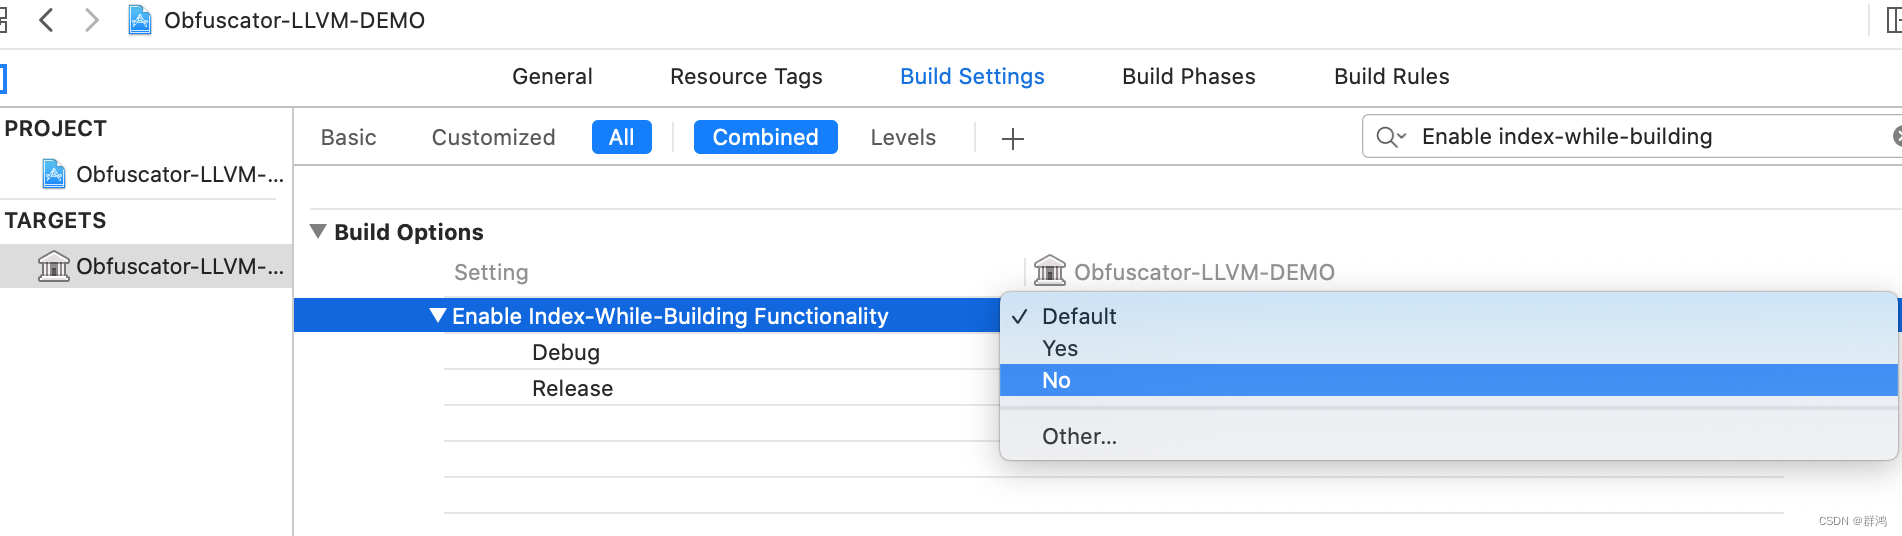
Task: Click the target building icon in sidebar
Action: click(x=53, y=266)
